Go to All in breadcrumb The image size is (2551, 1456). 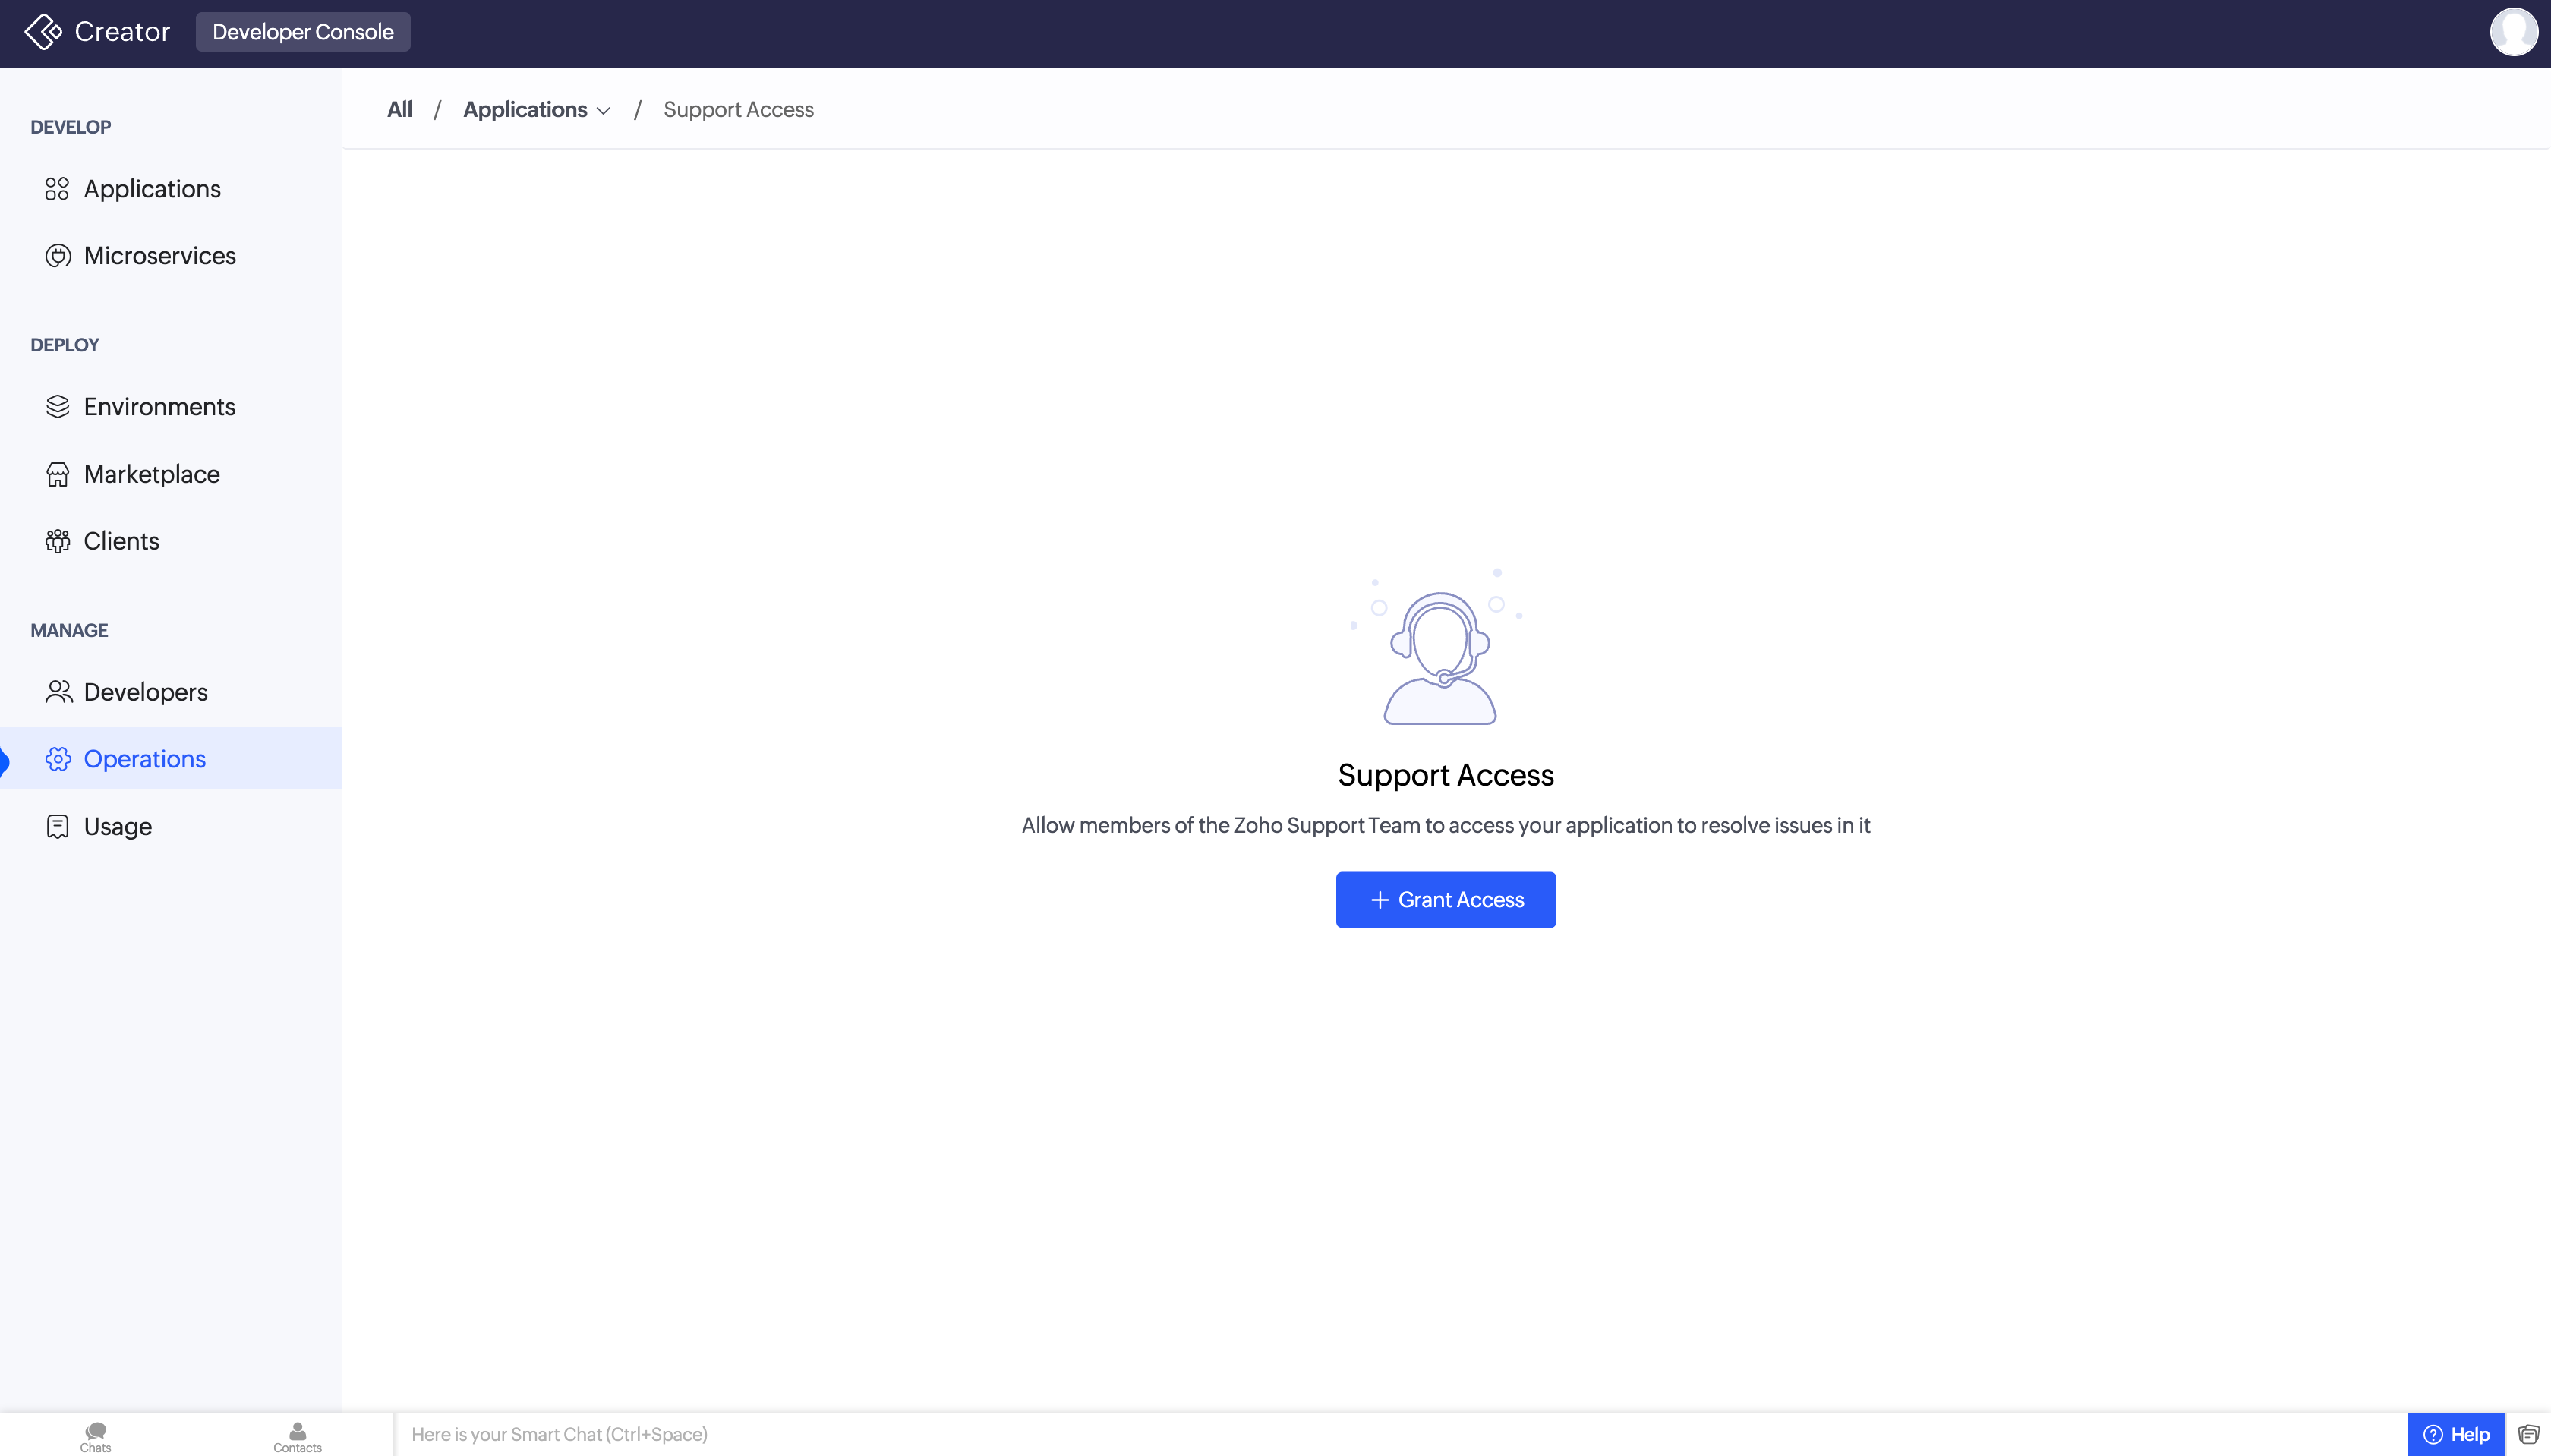click(x=399, y=110)
